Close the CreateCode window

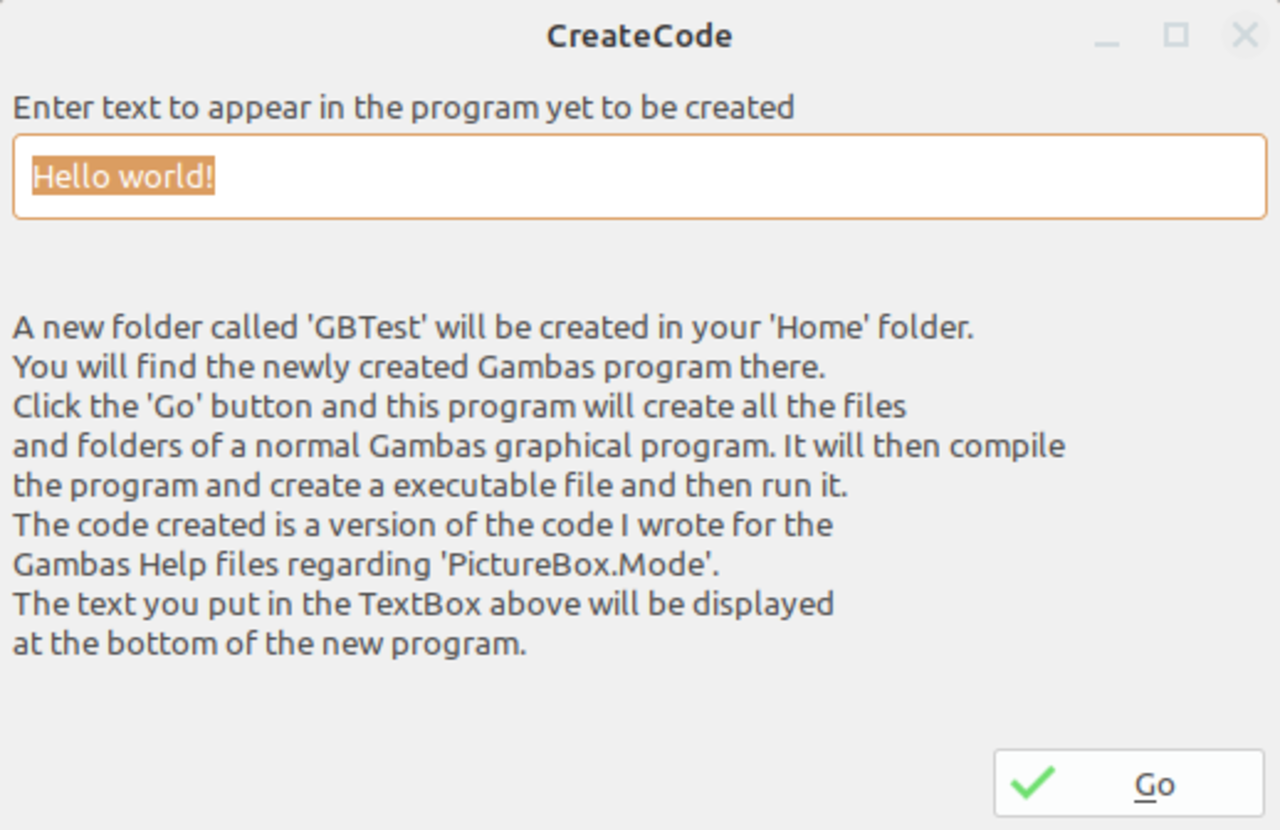point(1245,36)
